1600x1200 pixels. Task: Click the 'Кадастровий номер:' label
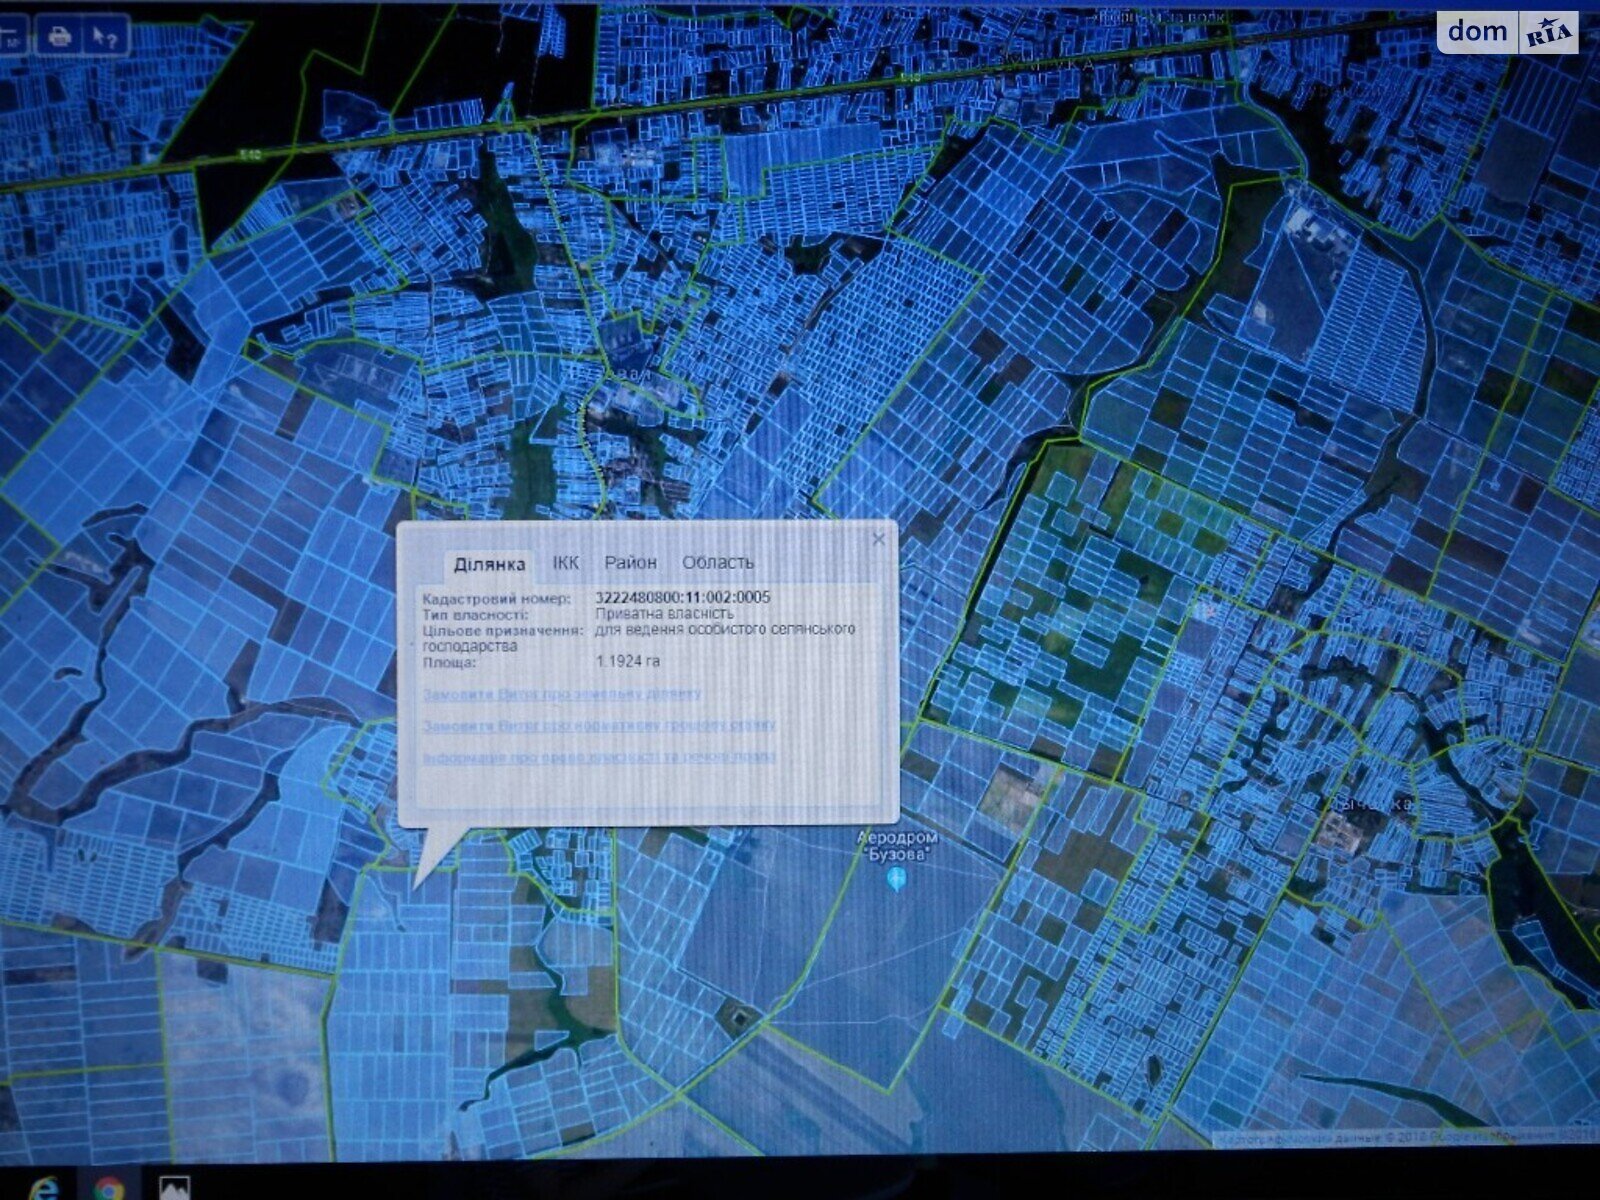[x=496, y=598]
